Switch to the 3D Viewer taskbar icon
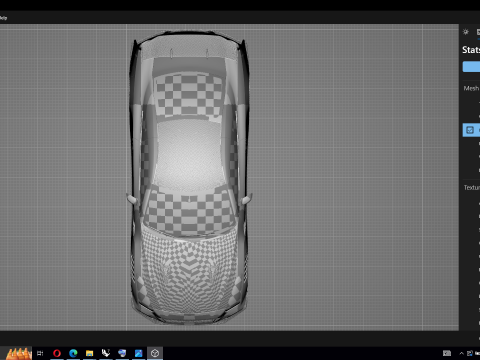 point(155,353)
